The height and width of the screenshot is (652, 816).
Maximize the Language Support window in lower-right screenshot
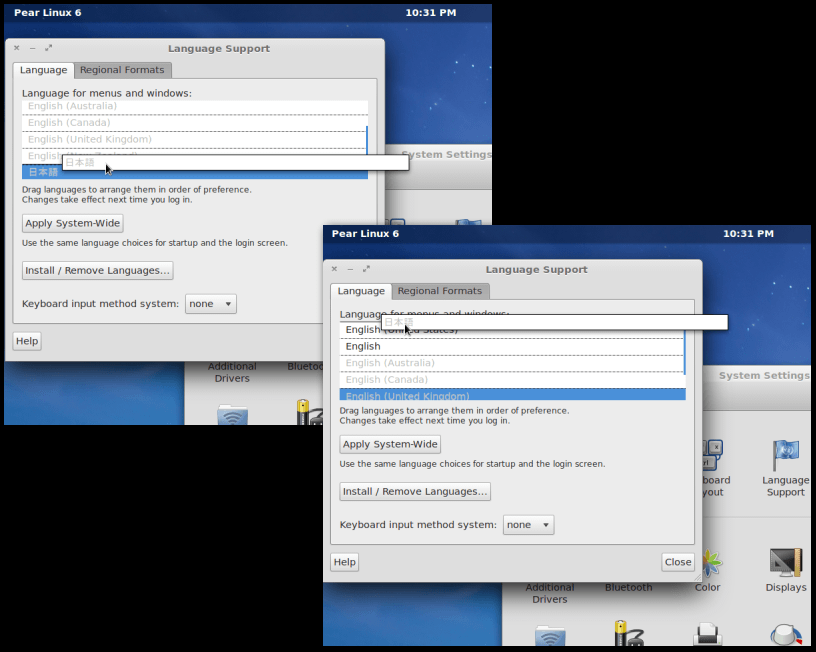pos(366,269)
